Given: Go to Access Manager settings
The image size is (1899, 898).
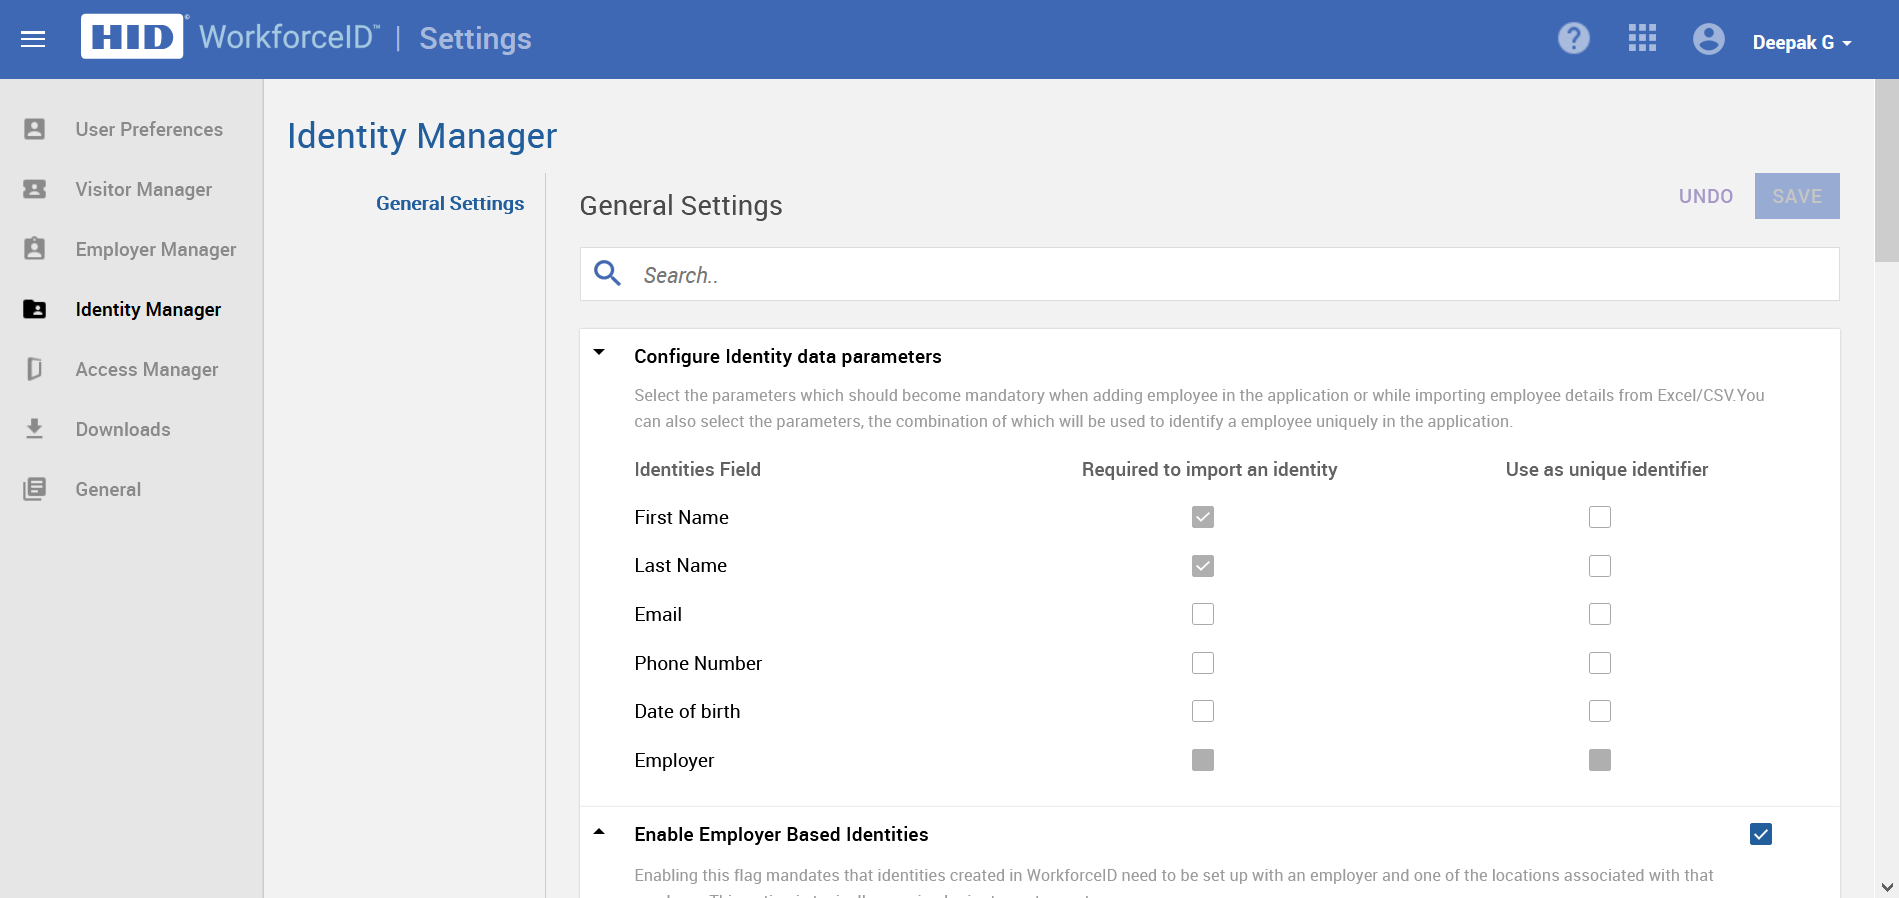Looking at the screenshot, I should click(x=147, y=369).
